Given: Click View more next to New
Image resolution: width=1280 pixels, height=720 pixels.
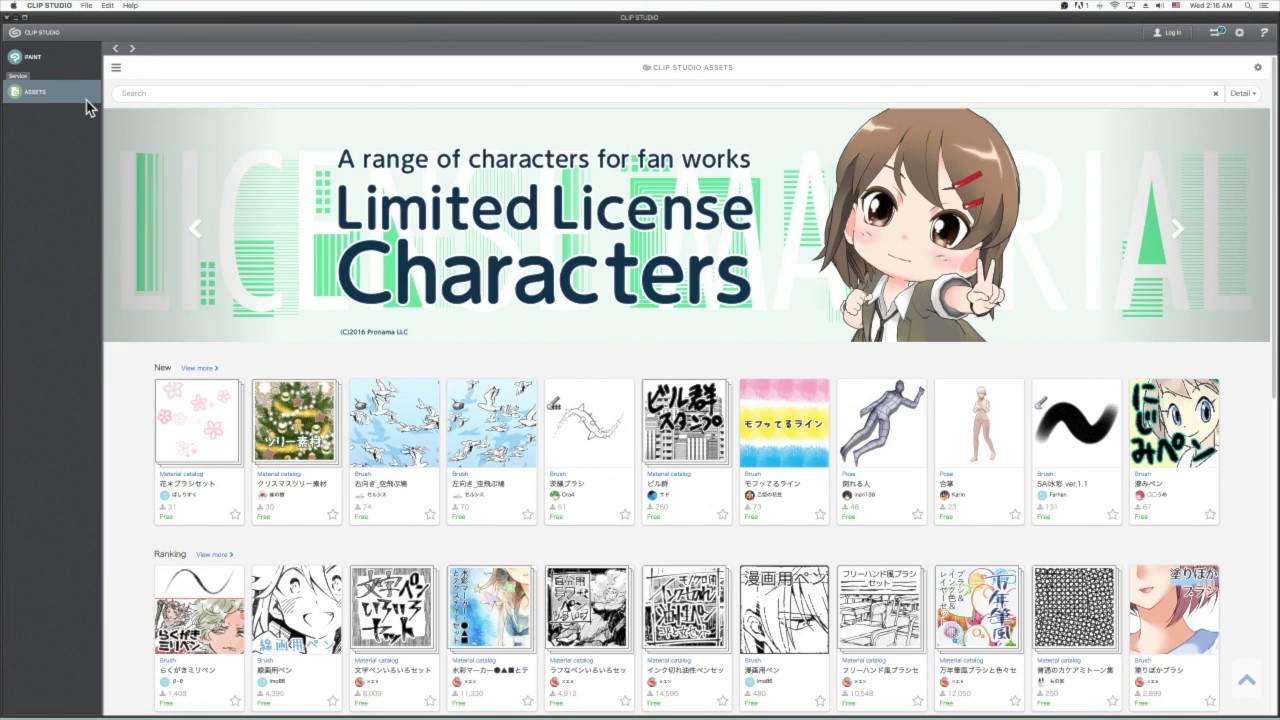Looking at the screenshot, I should 199,369.
